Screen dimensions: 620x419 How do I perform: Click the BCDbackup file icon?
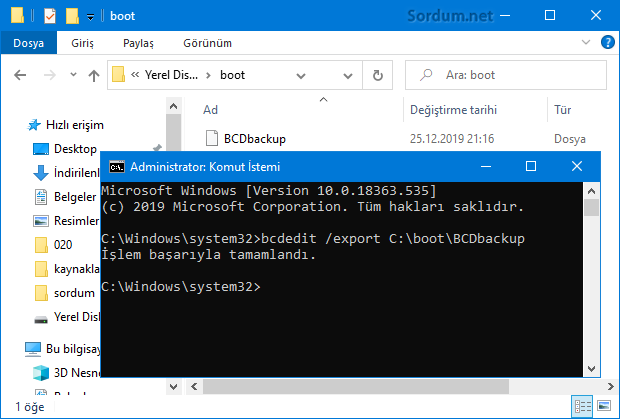pyautogui.click(x=212, y=138)
